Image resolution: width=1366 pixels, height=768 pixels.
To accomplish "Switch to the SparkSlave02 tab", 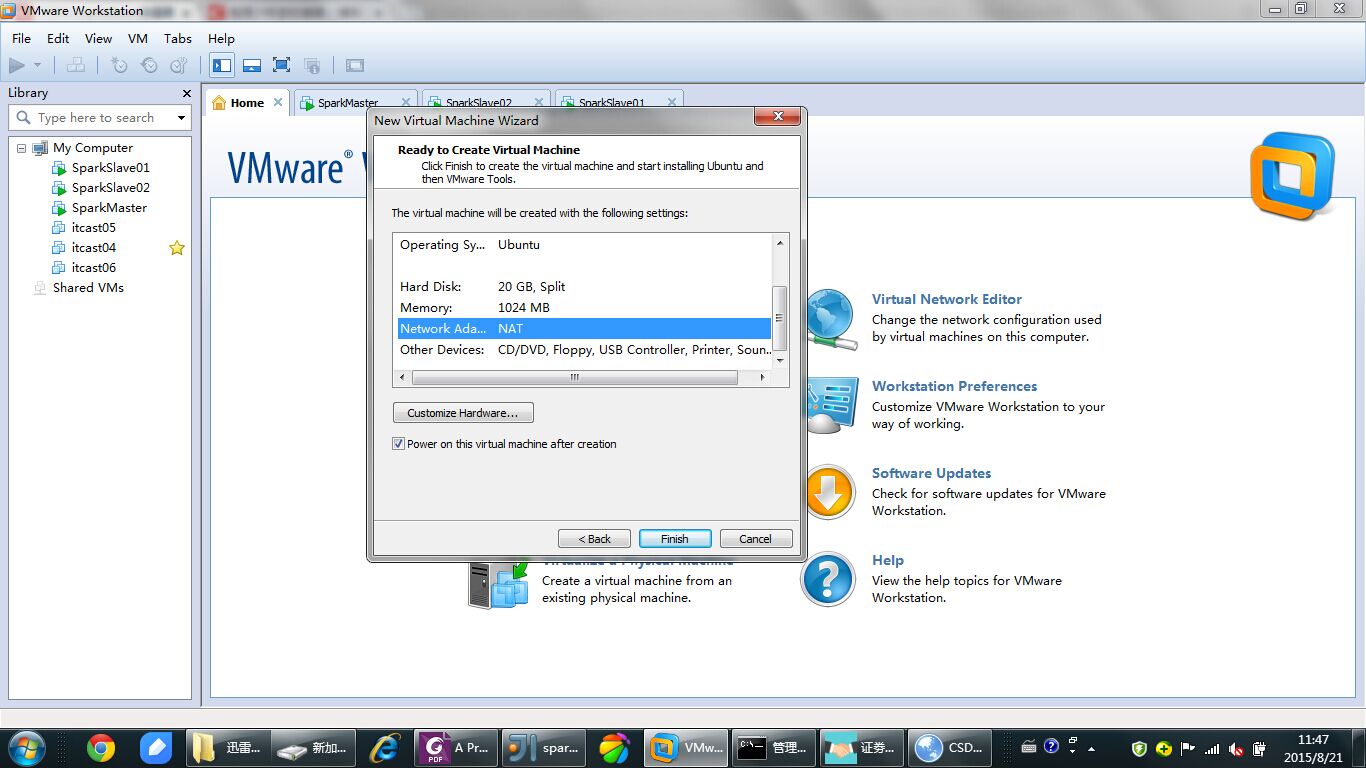I will 478,102.
